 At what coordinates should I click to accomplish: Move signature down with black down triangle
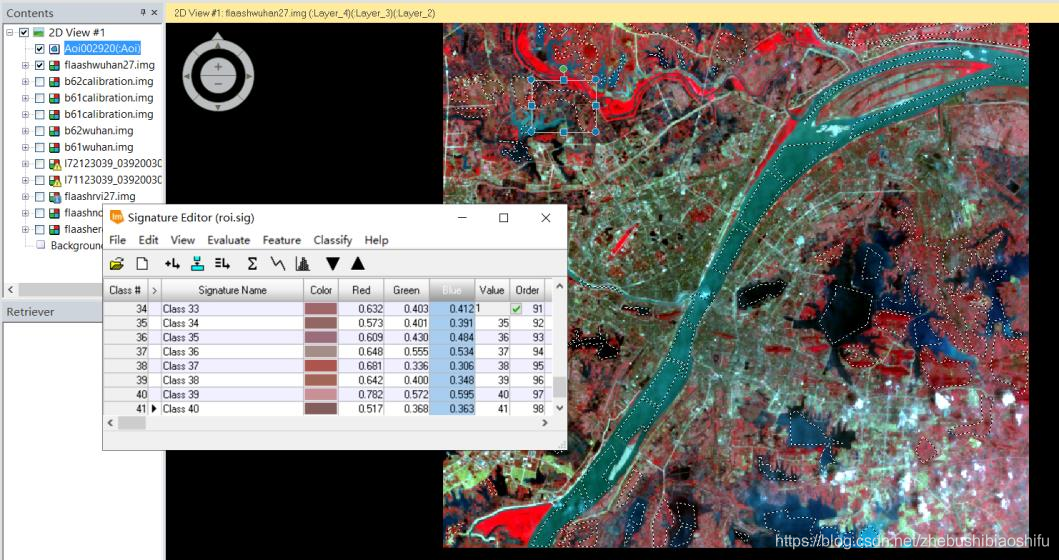(x=332, y=264)
